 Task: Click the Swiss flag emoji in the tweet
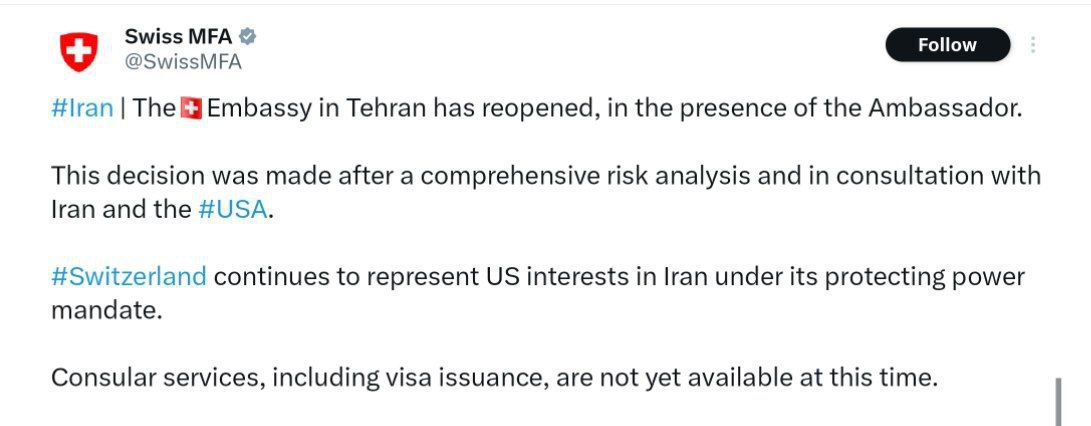191,109
